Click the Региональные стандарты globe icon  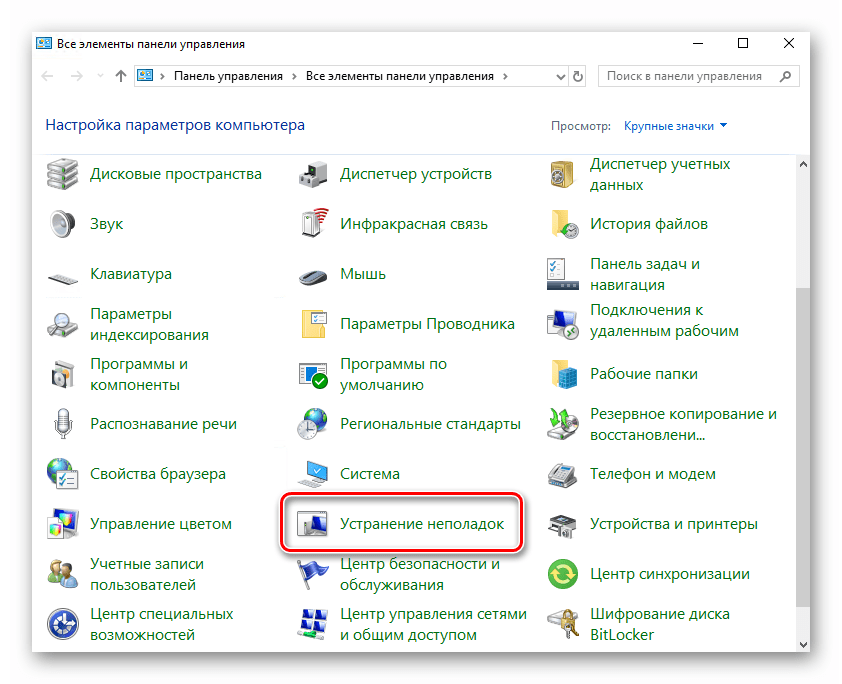point(312,424)
